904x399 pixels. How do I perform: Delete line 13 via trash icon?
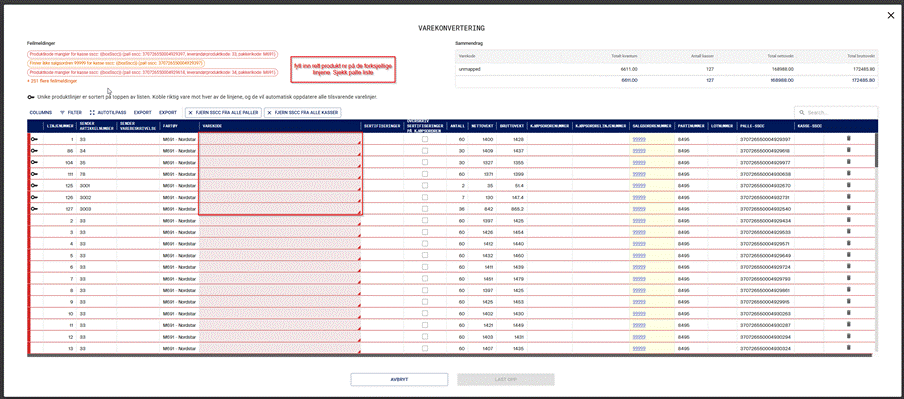(x=848, y=348)
